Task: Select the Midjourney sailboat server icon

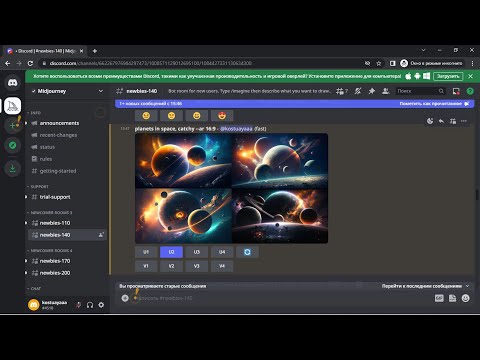Action: click(x=13, y=106)
